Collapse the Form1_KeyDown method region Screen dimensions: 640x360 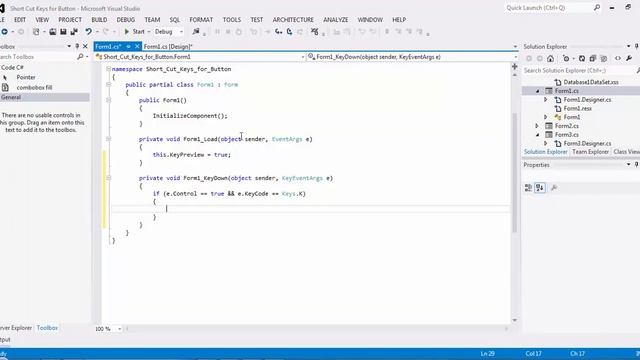click(x=109, y=178)
